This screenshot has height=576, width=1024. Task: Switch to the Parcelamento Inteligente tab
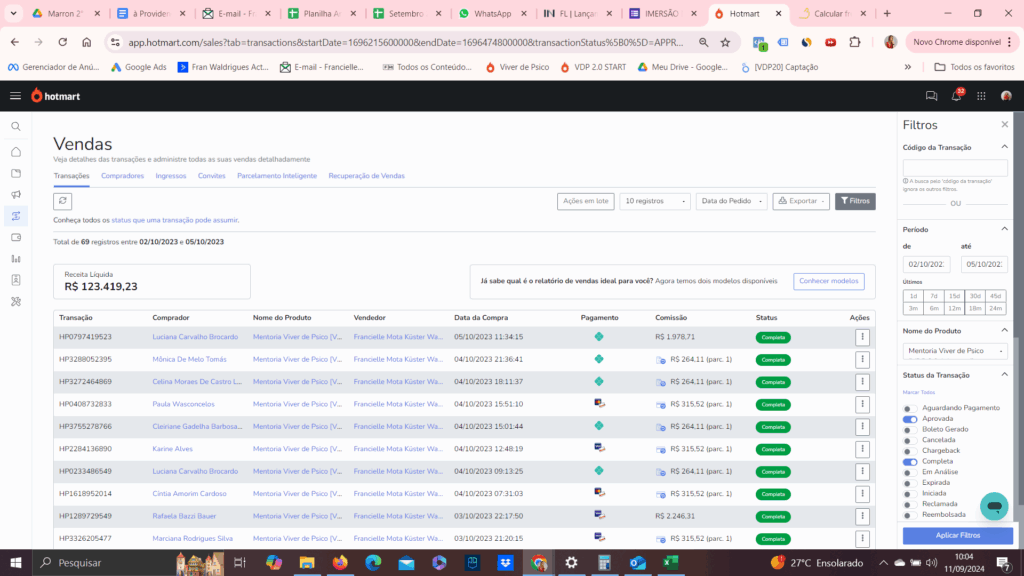pos(277,176)
